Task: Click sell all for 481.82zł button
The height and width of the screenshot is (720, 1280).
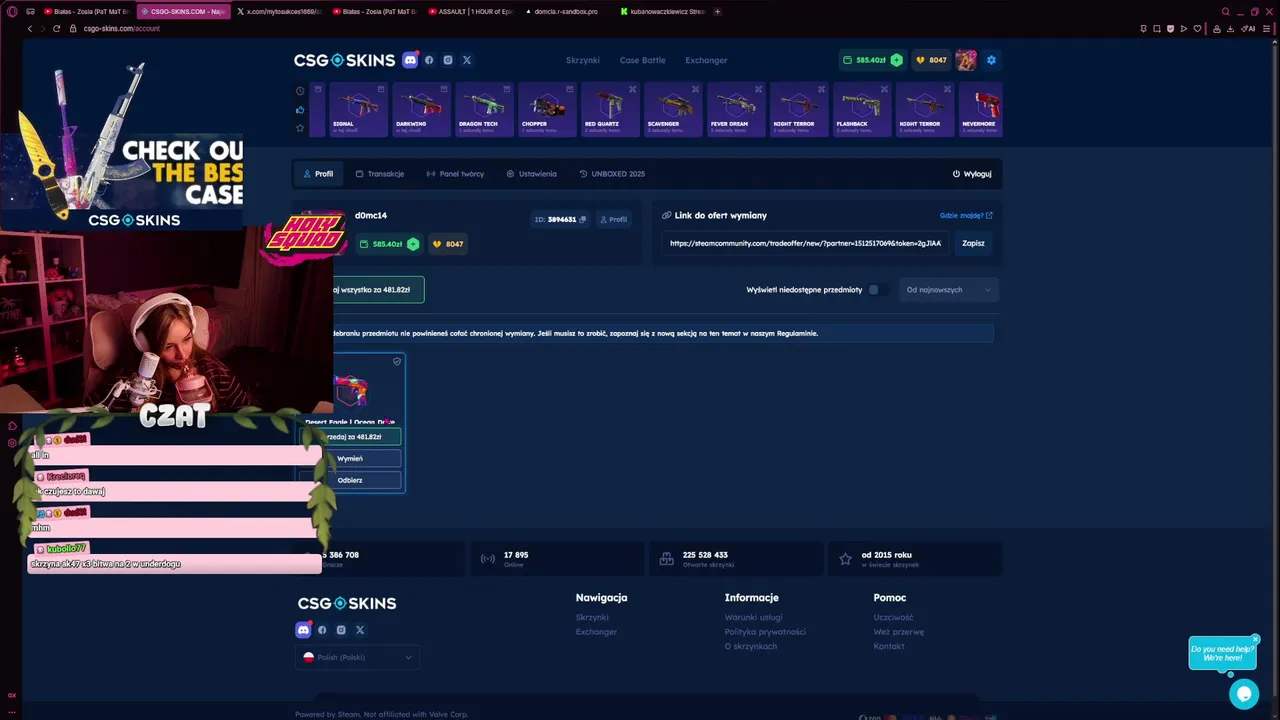Action: coord(378,290)
